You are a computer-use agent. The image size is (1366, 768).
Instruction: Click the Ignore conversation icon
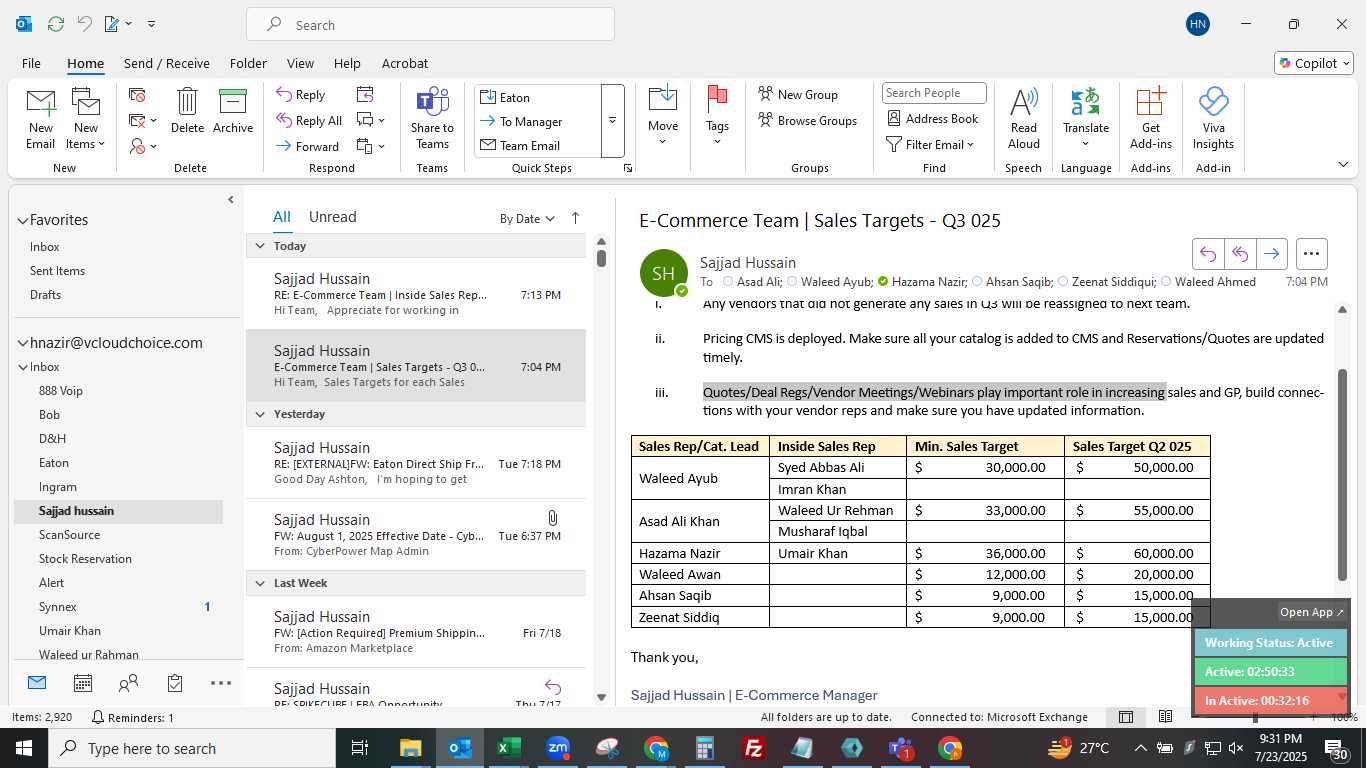click(x=137, y=95)
